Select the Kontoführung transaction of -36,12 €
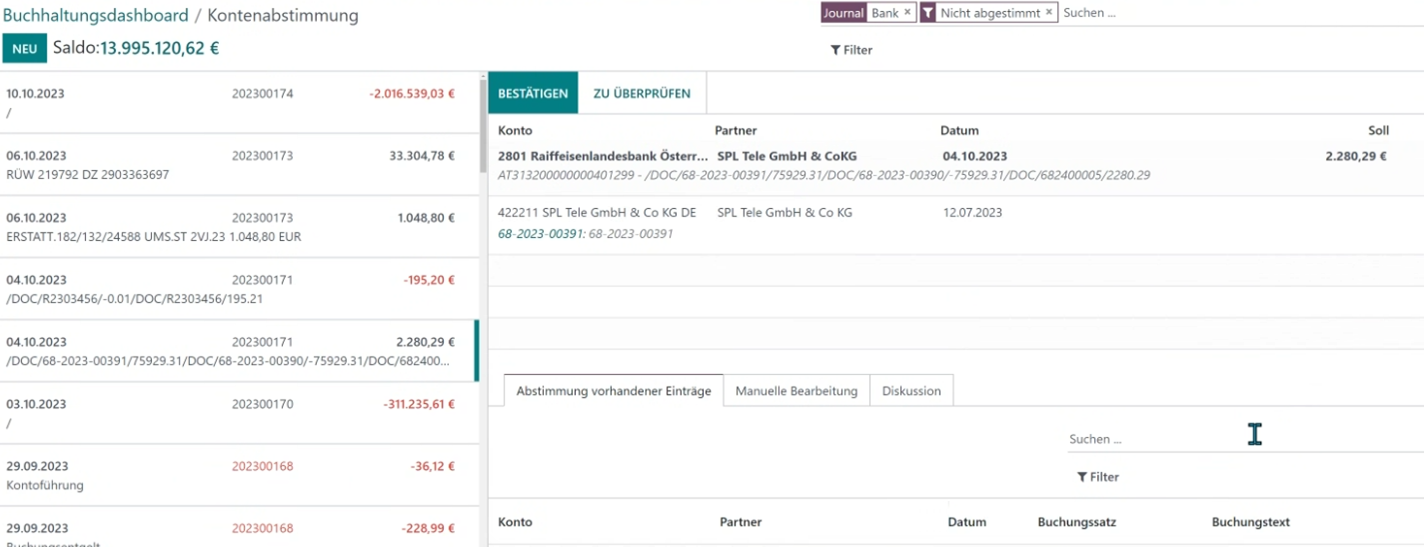This screenshot has width=1424, height=547. [240, 475]
